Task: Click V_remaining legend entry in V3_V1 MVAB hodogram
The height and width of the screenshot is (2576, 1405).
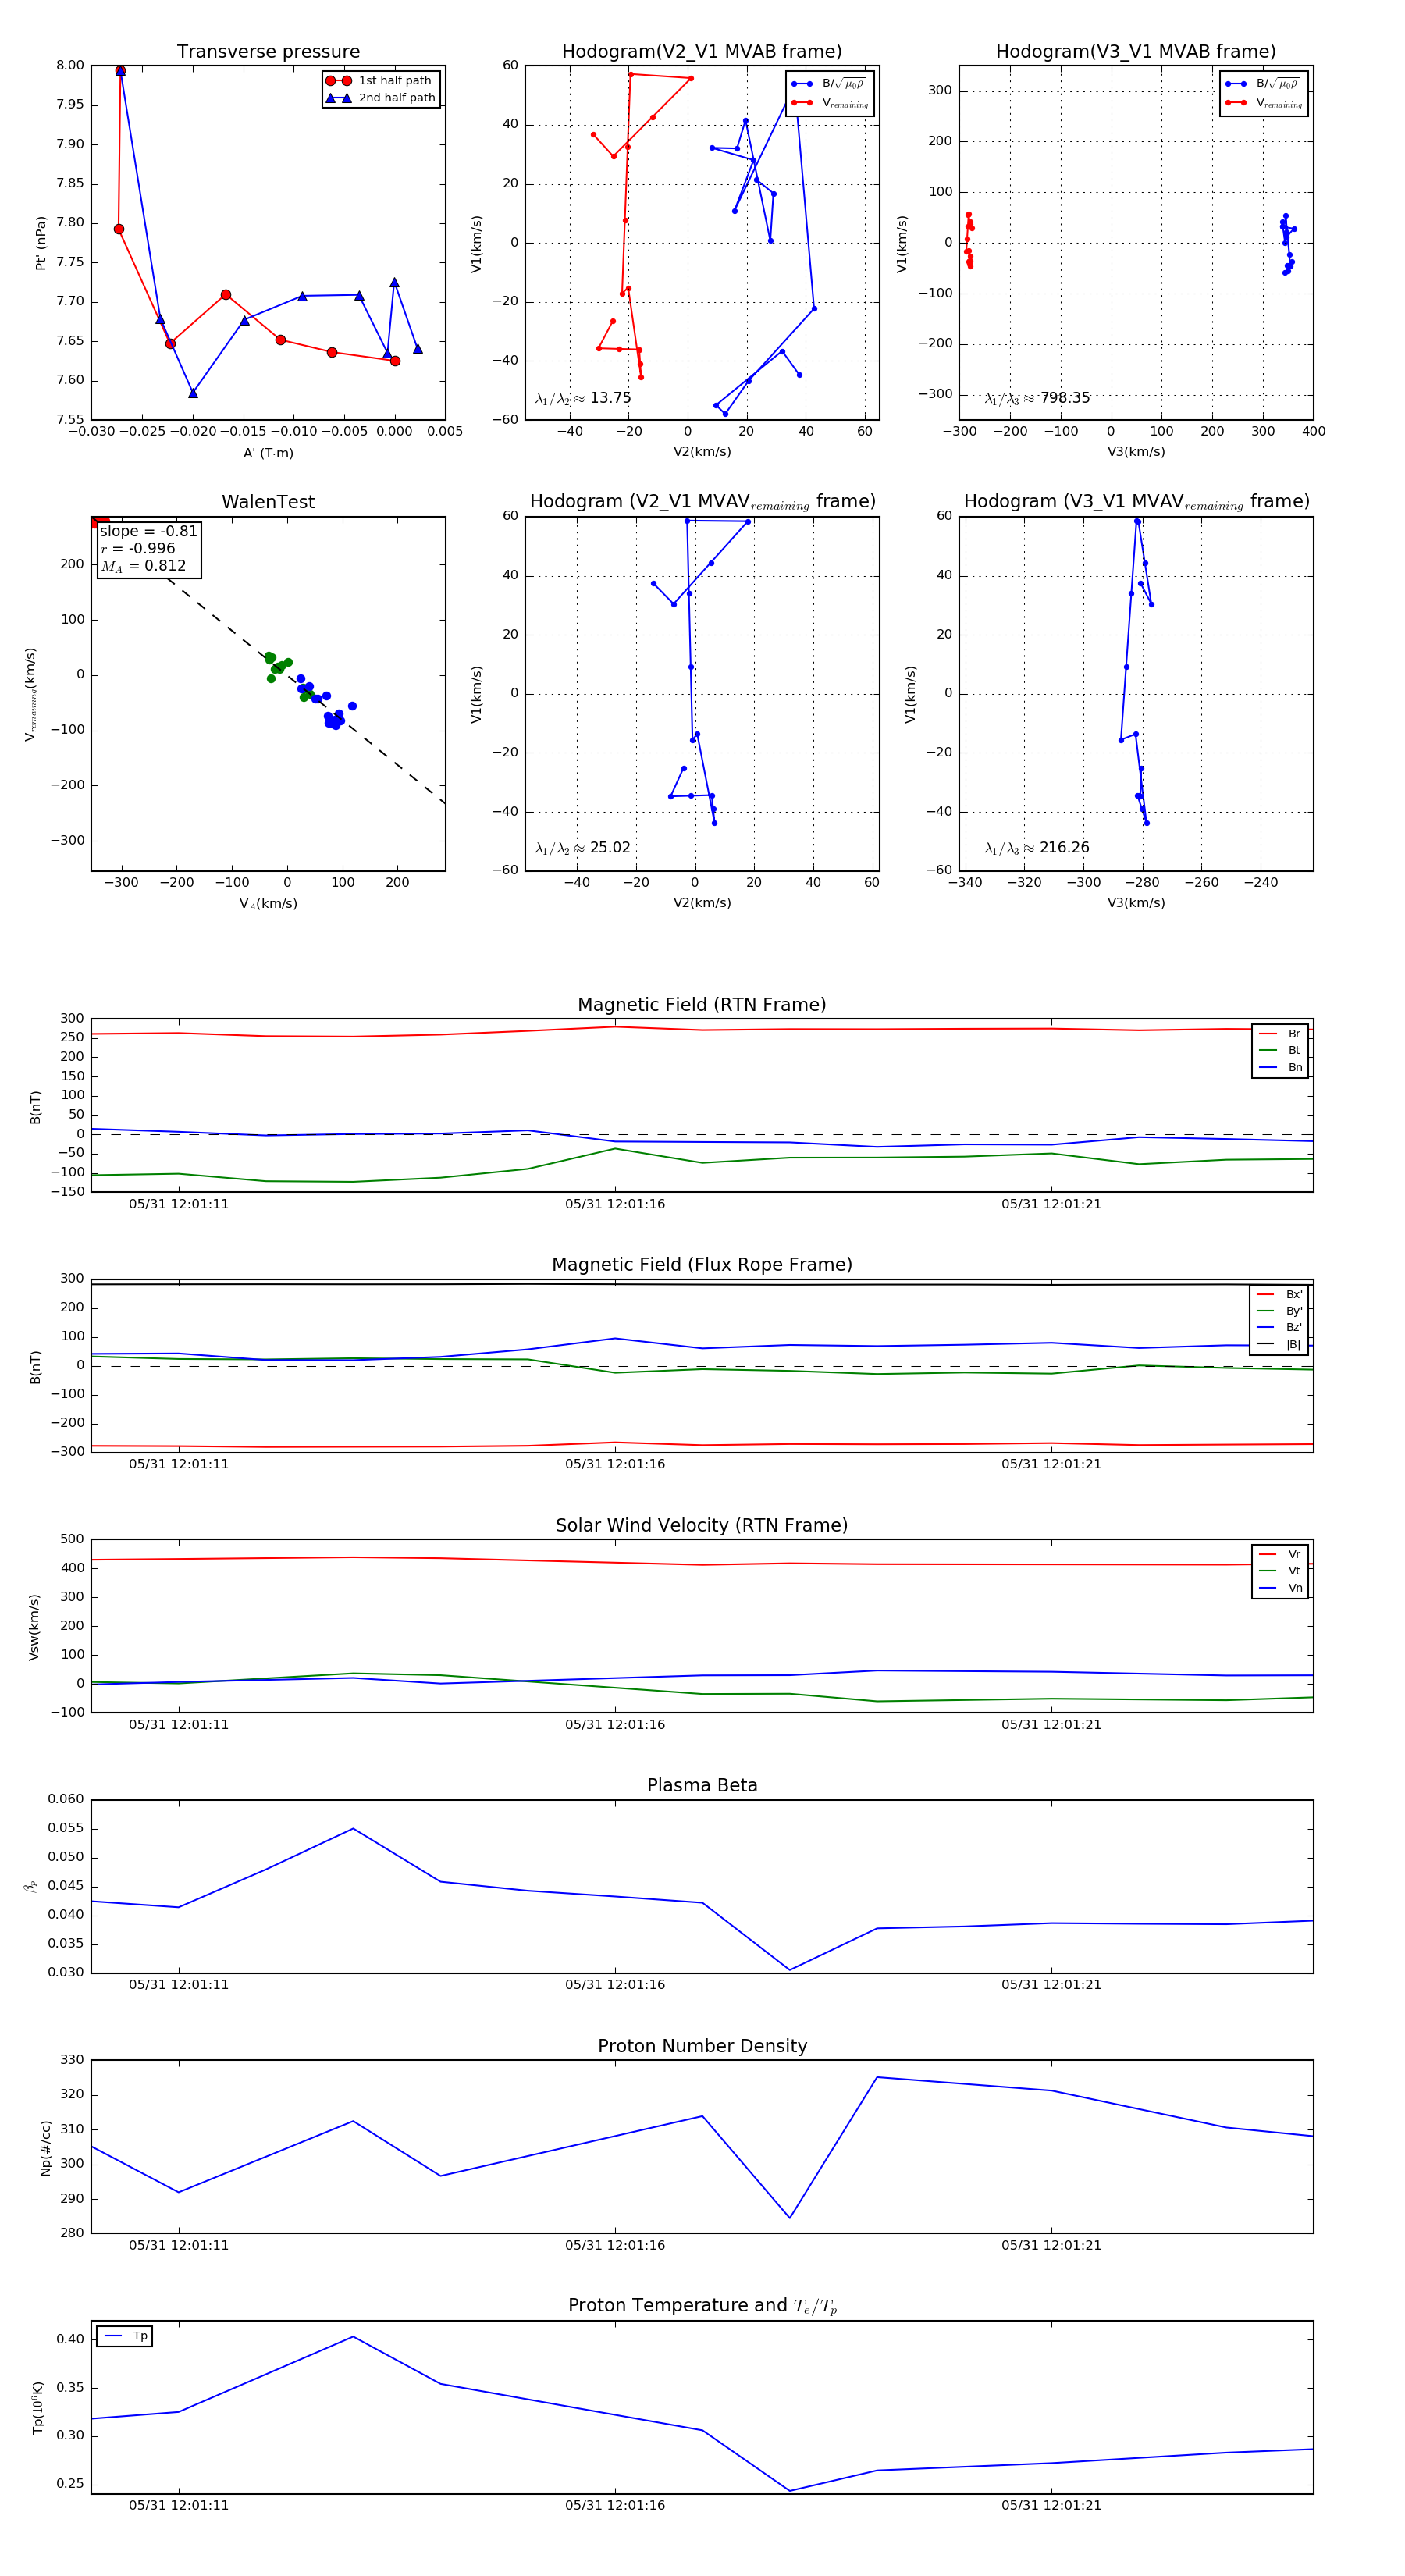Action: point(1264,103)
